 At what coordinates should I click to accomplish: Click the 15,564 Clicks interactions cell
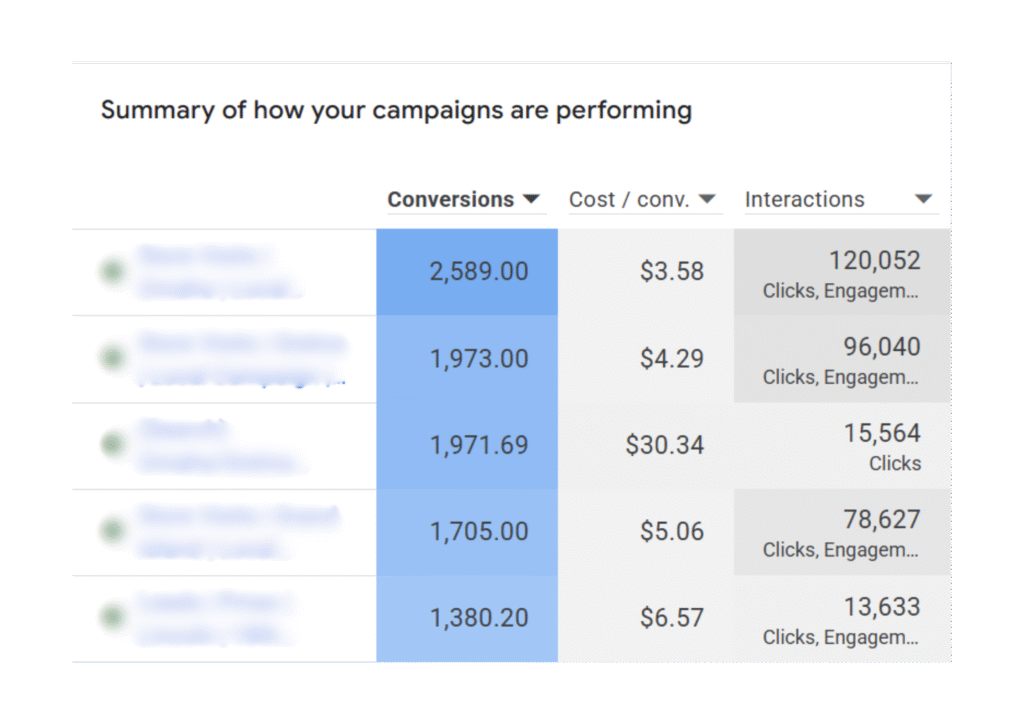tap(842, 445)
